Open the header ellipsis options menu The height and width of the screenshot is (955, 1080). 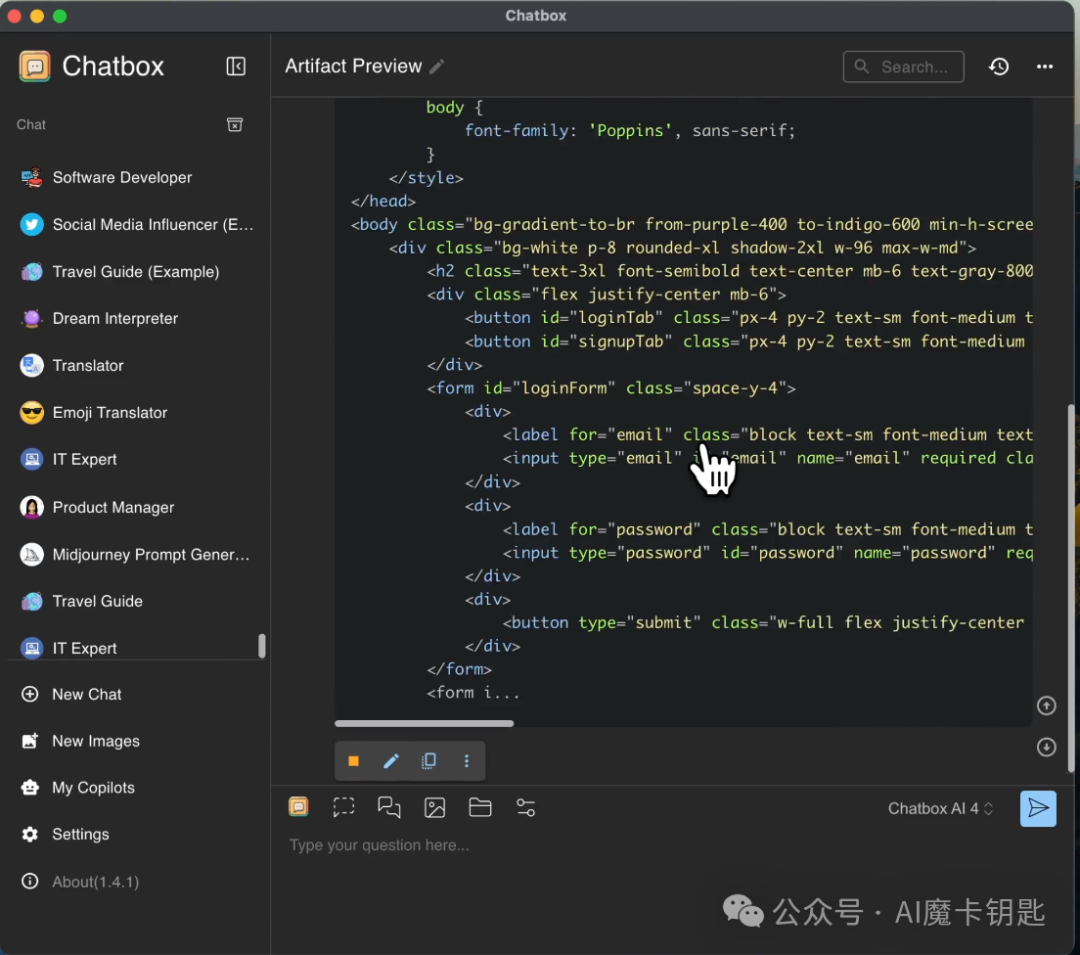(x=1045, y=66)
